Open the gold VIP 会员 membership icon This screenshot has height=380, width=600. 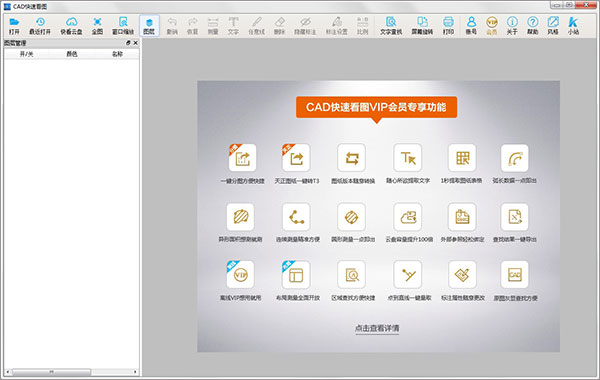coord(492,26)
